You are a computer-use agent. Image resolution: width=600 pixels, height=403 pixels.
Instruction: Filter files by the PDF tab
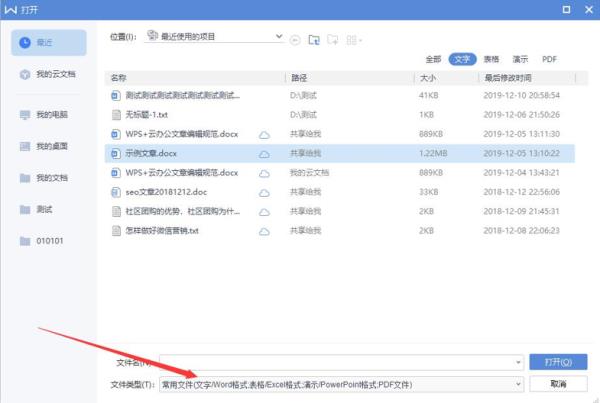[549, 59]
